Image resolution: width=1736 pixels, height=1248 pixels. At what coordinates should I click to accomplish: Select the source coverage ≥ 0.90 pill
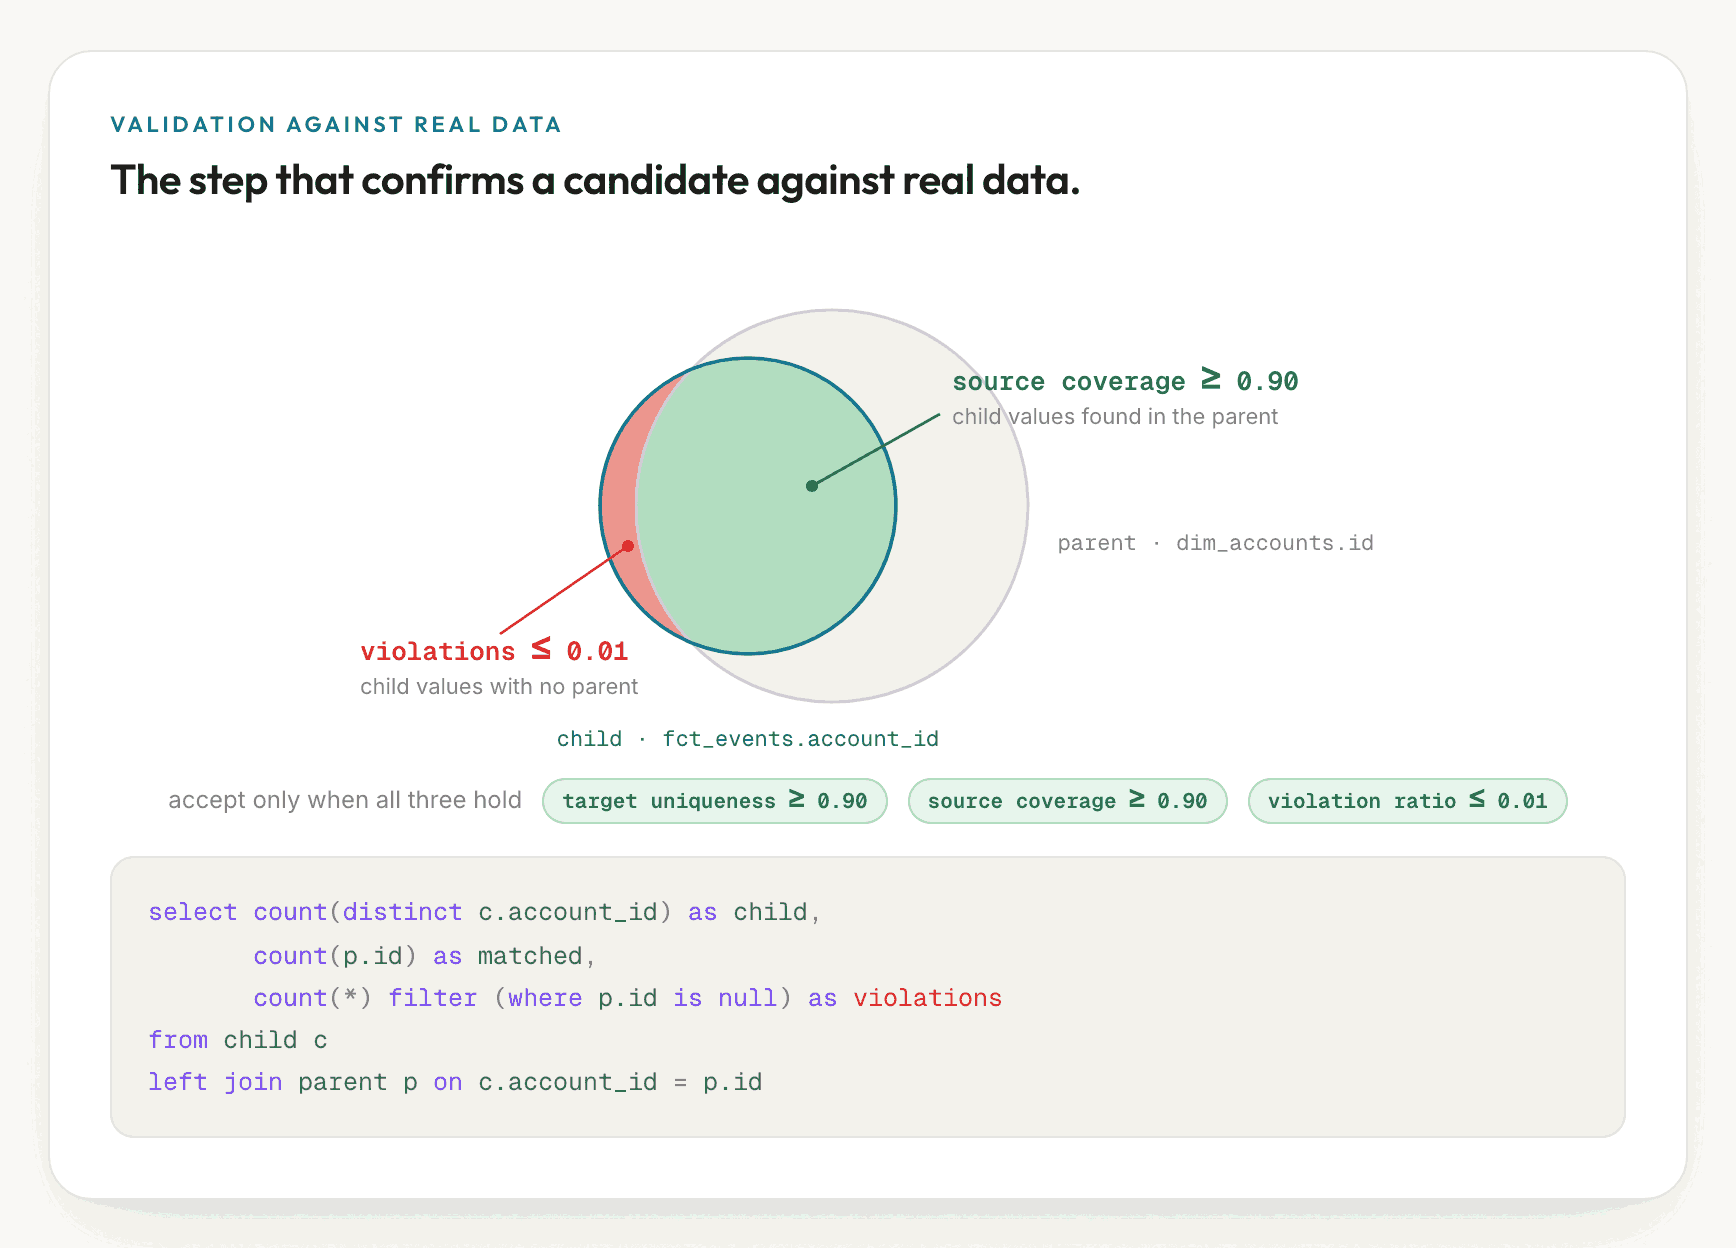1067,801
